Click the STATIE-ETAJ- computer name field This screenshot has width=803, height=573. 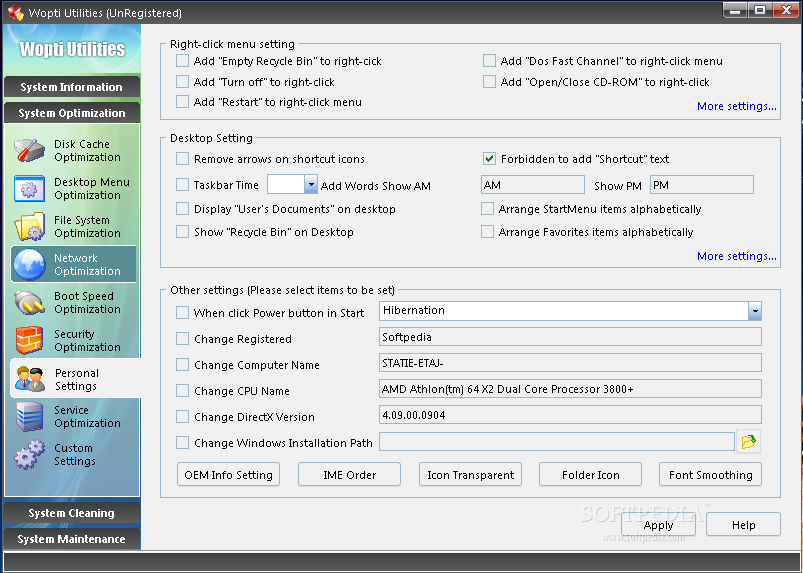point(570,363)
